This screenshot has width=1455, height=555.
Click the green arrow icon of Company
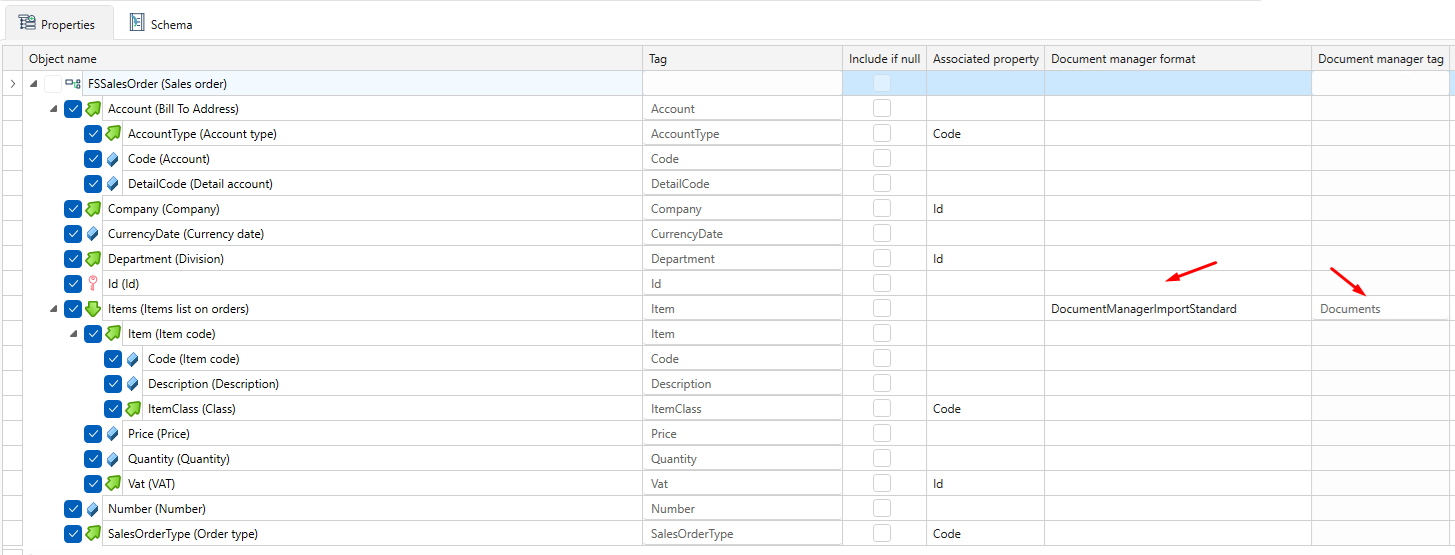point(93,208)
